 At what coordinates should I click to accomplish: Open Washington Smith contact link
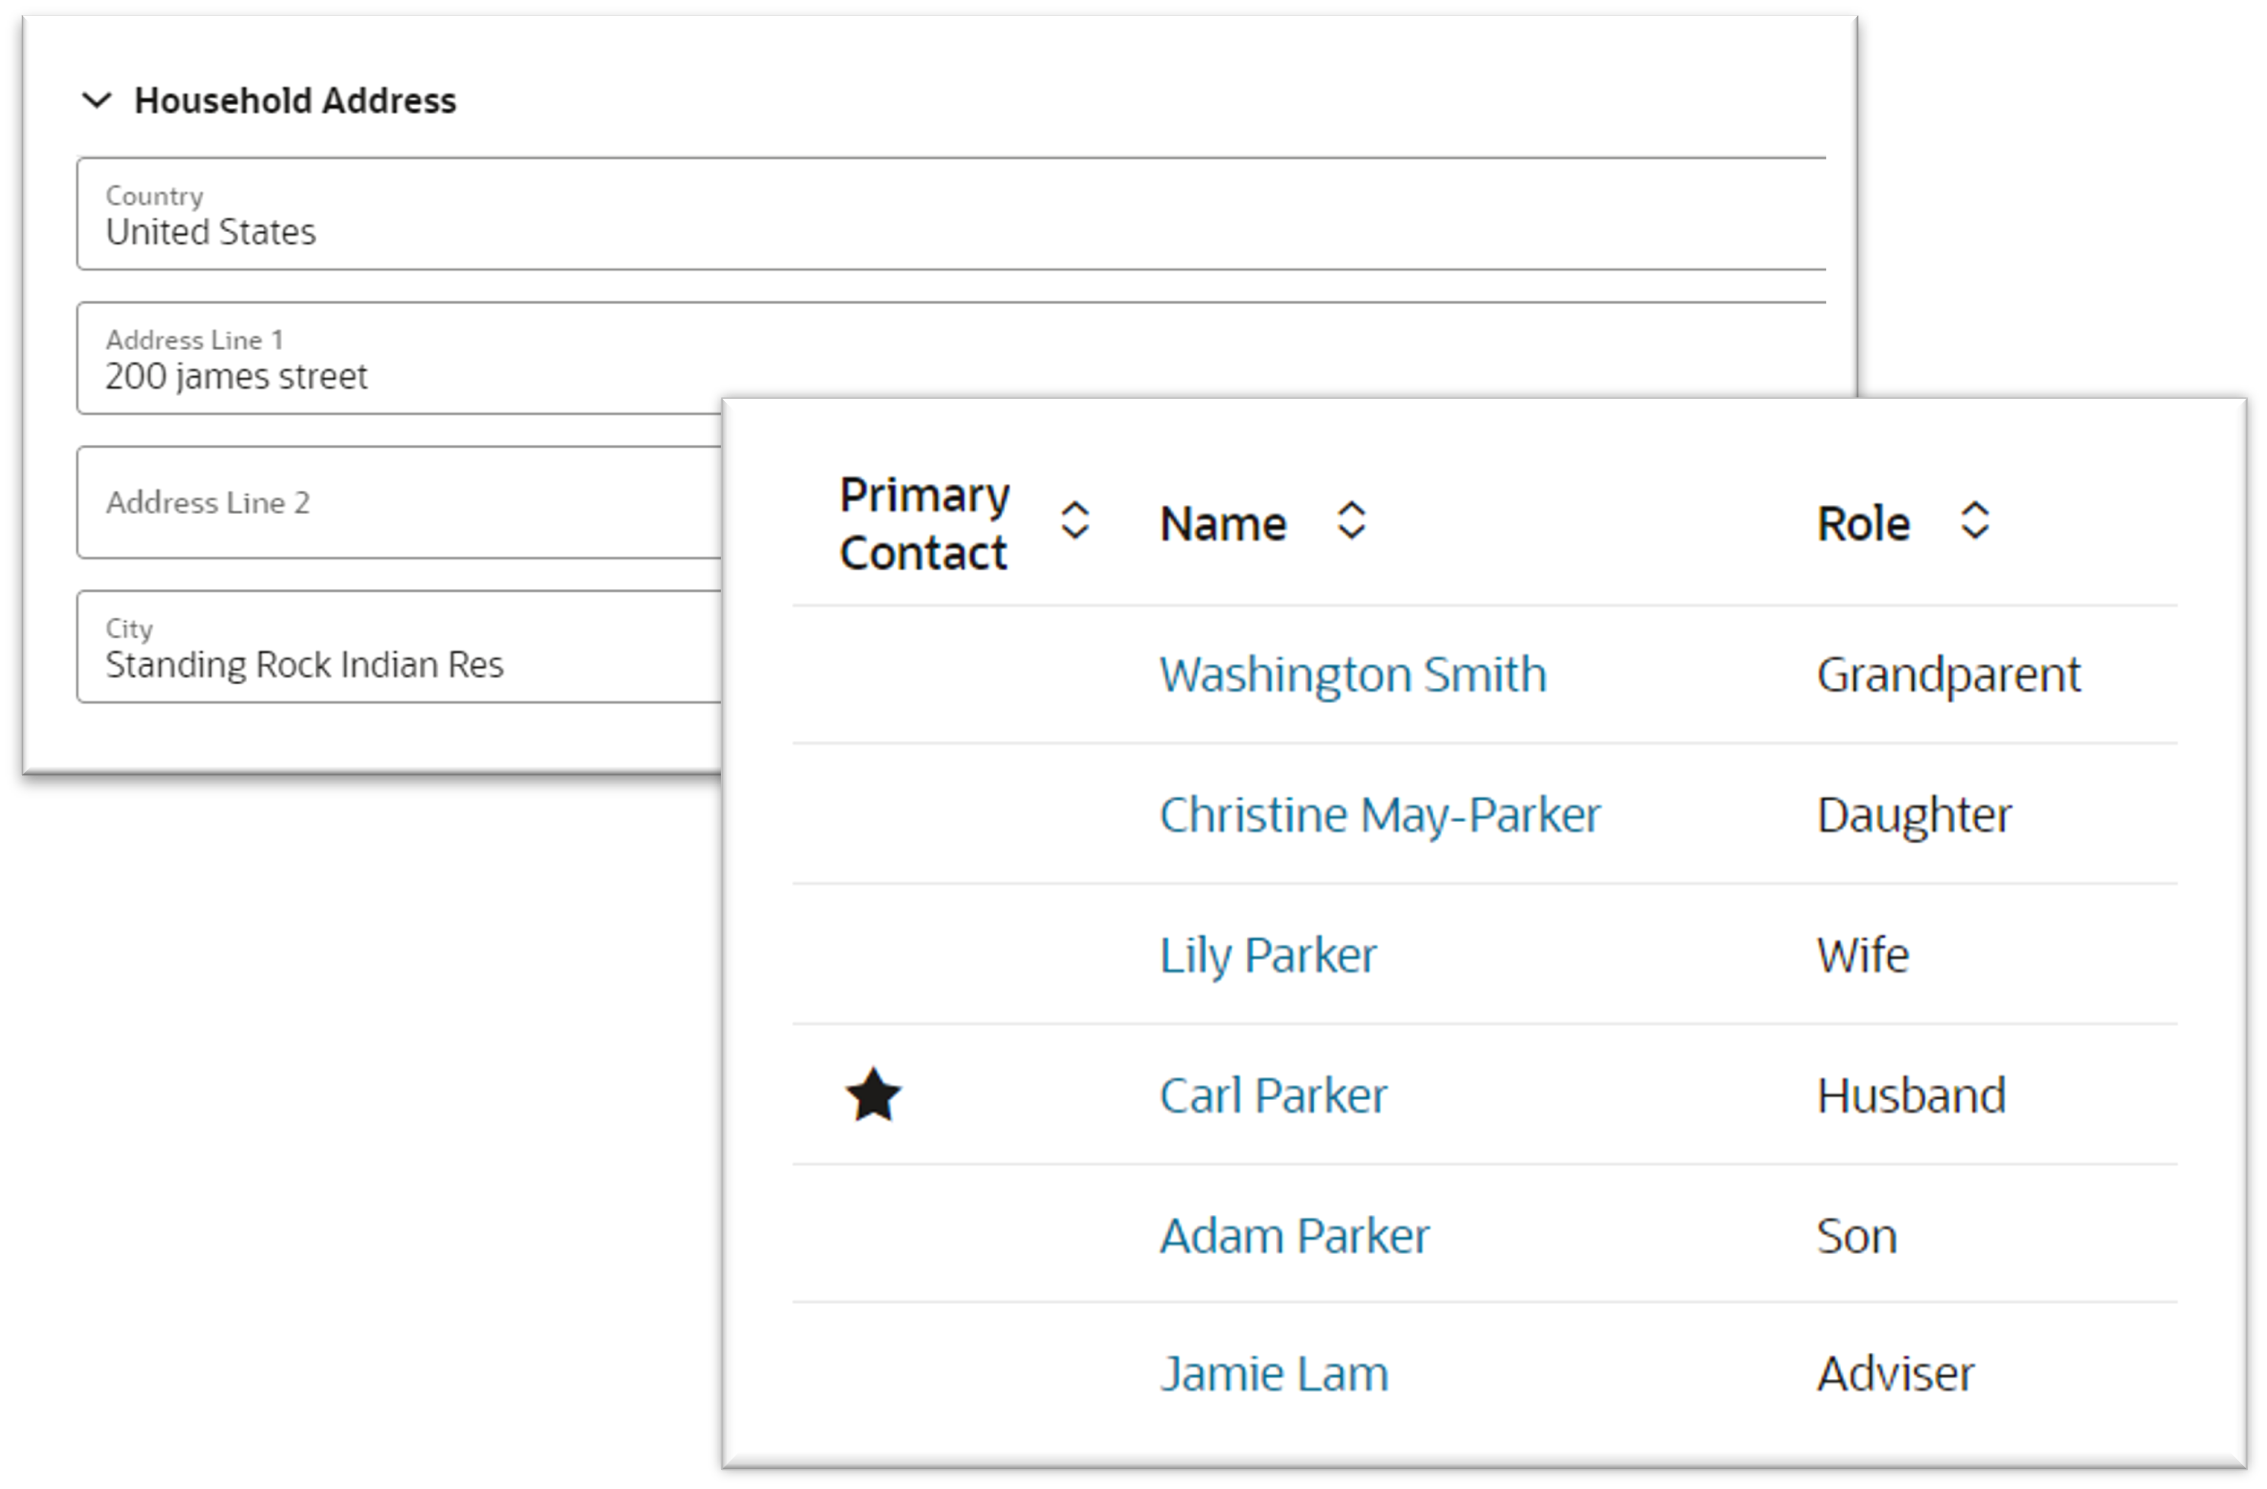pyautogui.click(x=1353, y=675)
